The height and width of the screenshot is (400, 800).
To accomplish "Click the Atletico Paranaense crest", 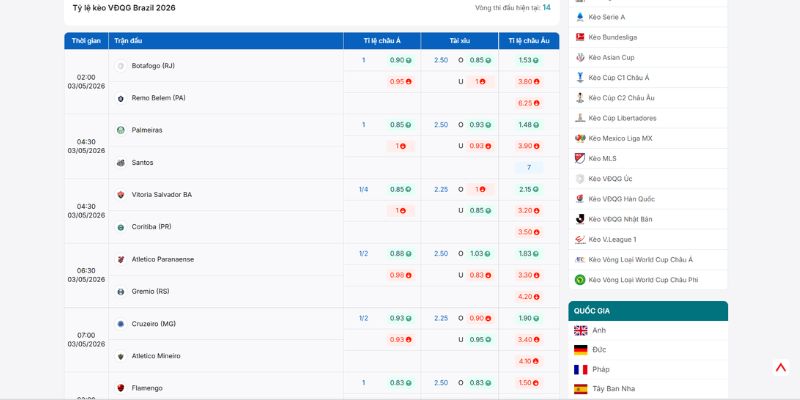I will [x=120, y=259].
